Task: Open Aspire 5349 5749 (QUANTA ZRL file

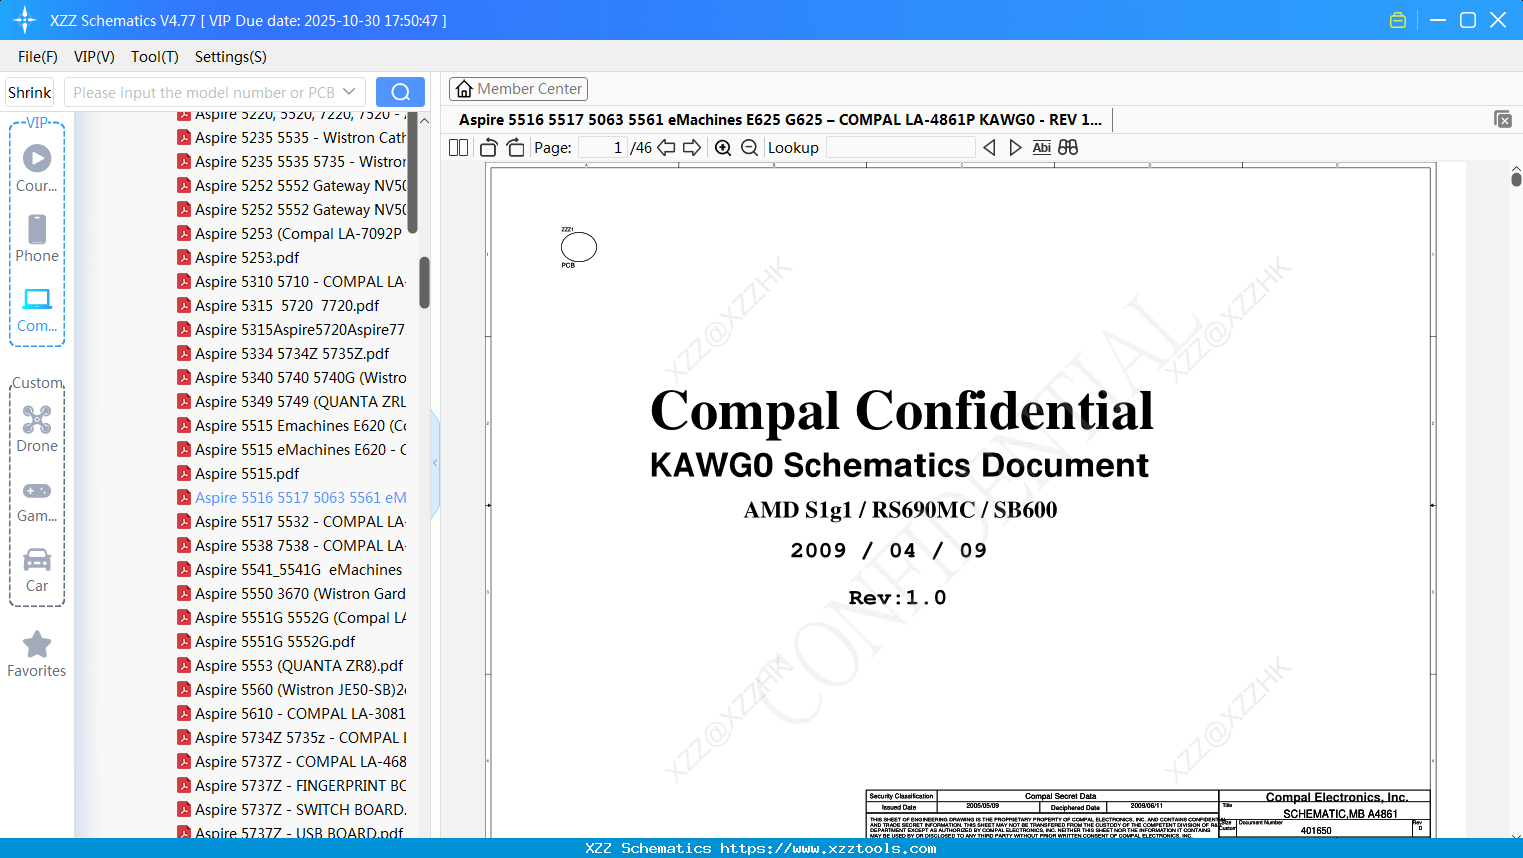Action: 291,402
